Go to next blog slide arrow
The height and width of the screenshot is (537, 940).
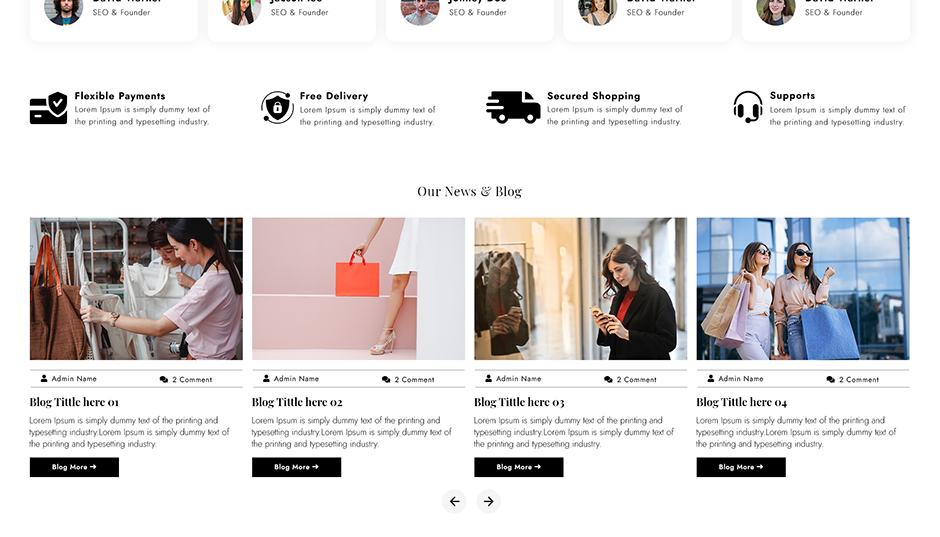[489, 501]
